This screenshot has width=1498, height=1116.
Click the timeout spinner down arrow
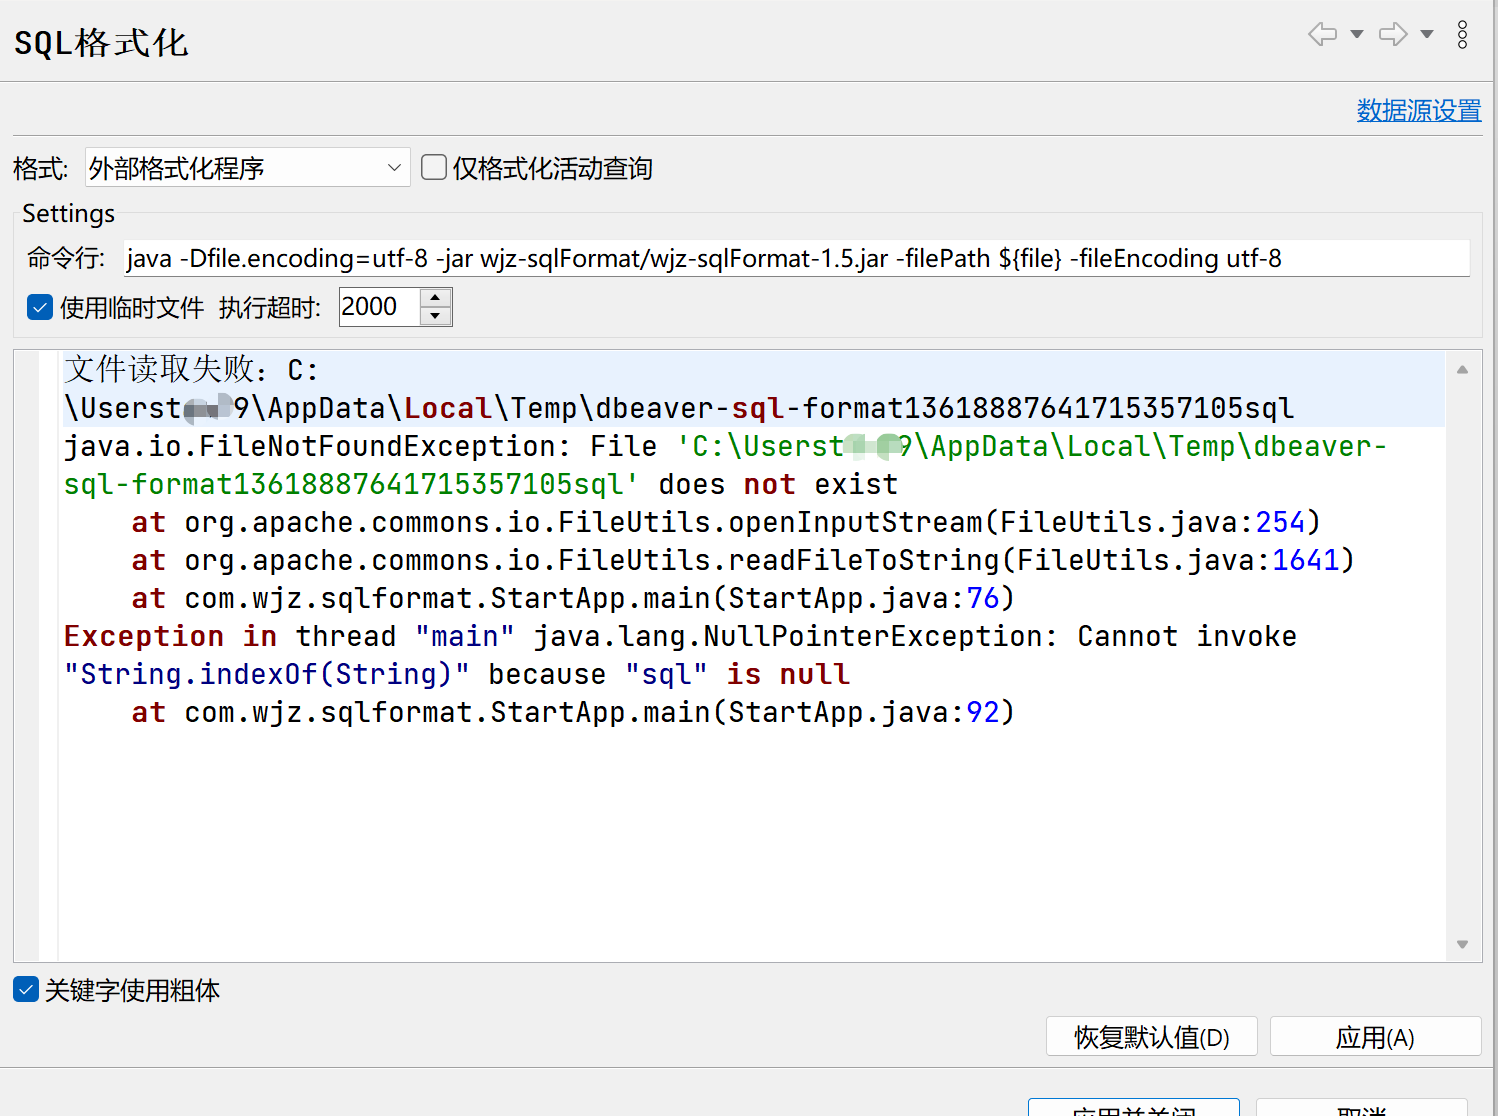click(x=435, y=316)
